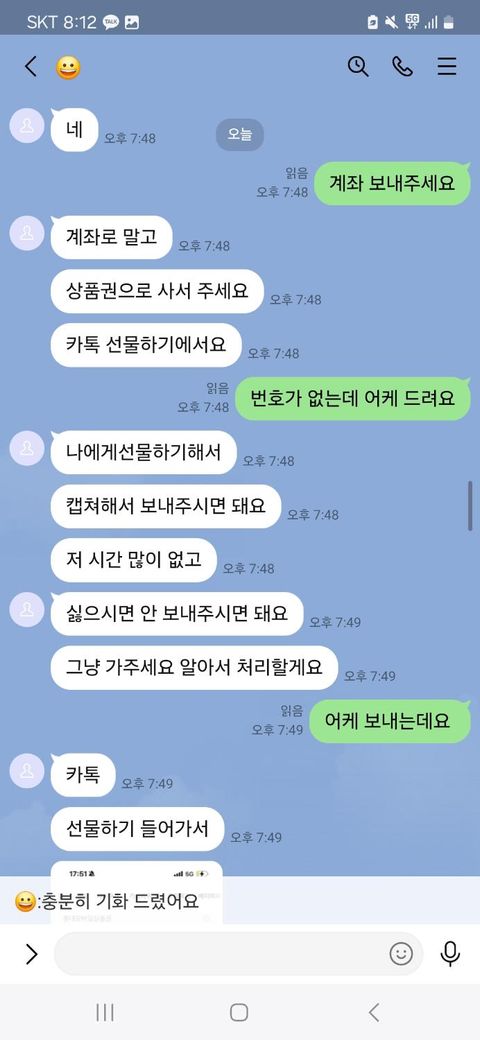Tap sender profile avatar beside '네' message
480x1040 pixels.
click(x=27, y=126)
